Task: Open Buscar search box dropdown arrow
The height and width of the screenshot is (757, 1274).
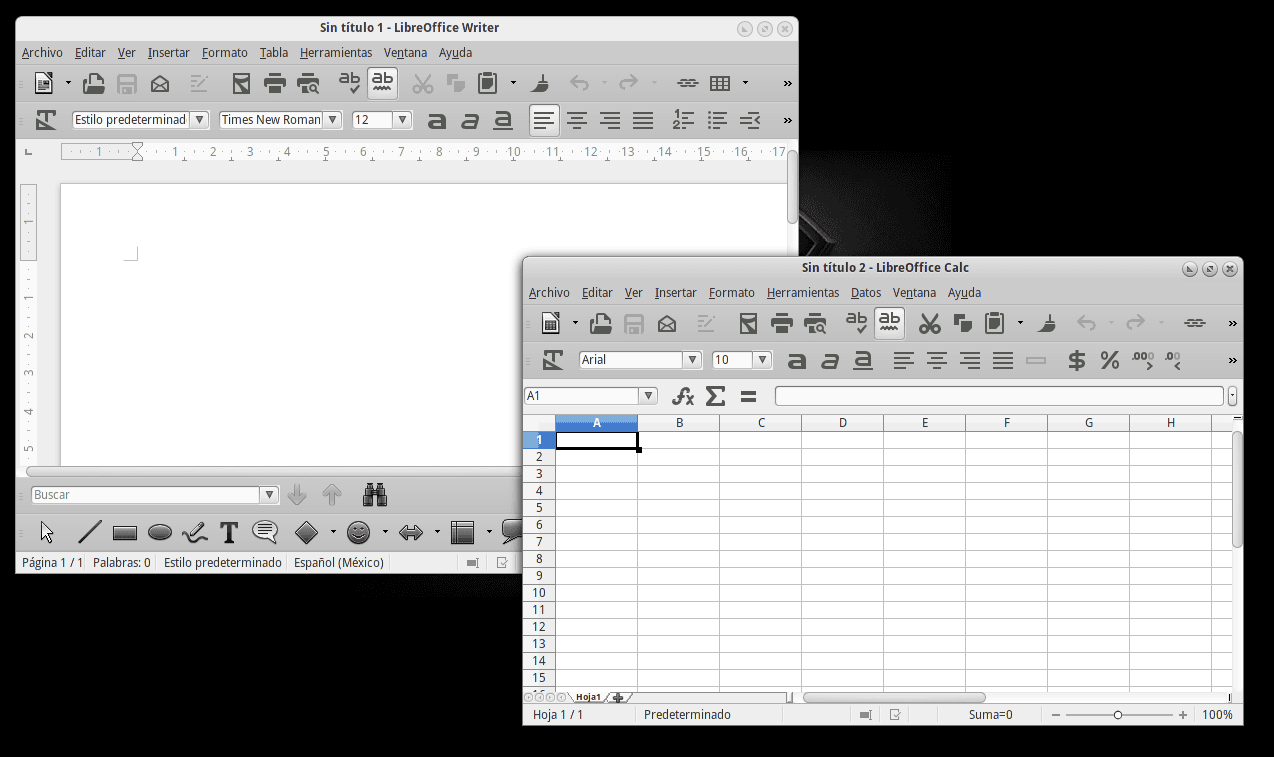Action: (x=269, y=495)
